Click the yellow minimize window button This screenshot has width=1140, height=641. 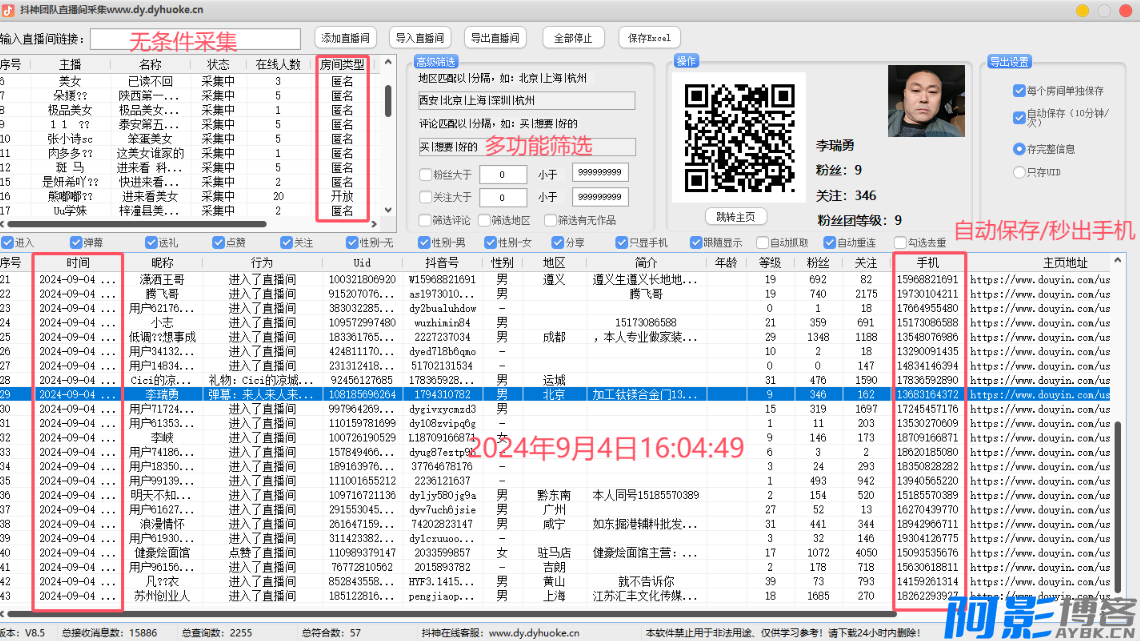pyautogui.click(x=1083, y=10)
